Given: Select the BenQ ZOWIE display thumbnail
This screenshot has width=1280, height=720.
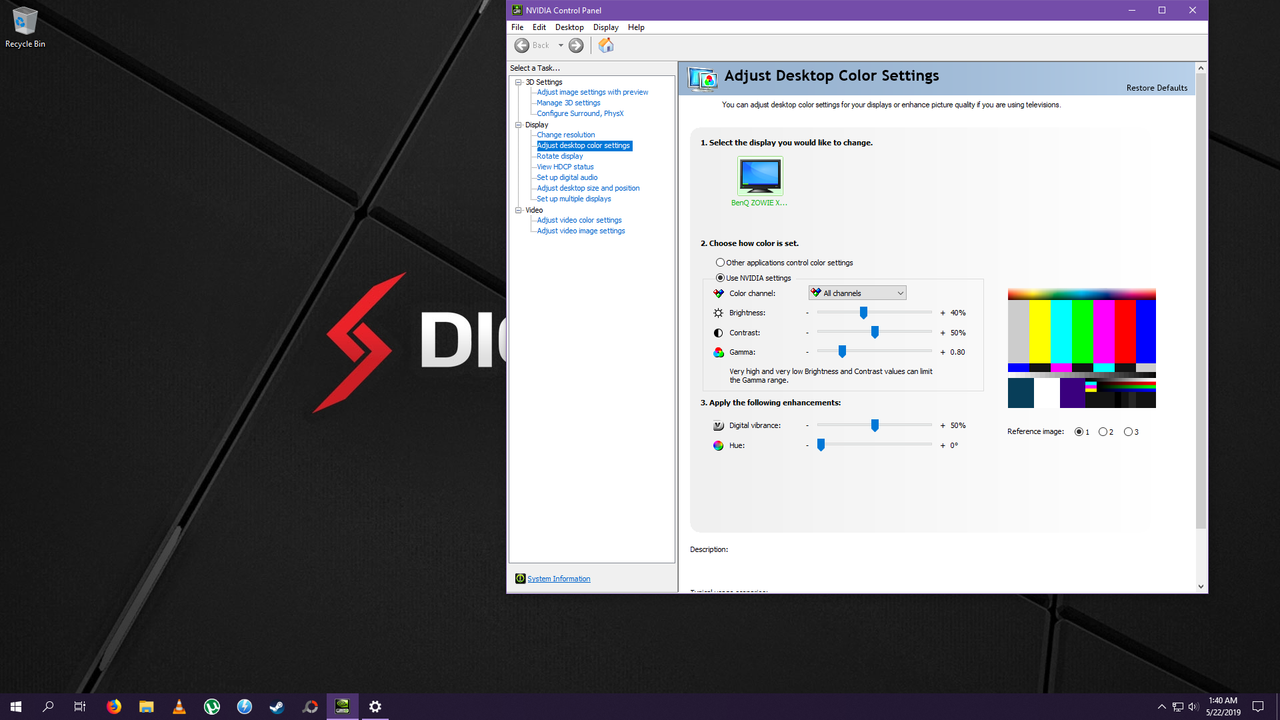Looking at the screenshot, I should 759,175.
